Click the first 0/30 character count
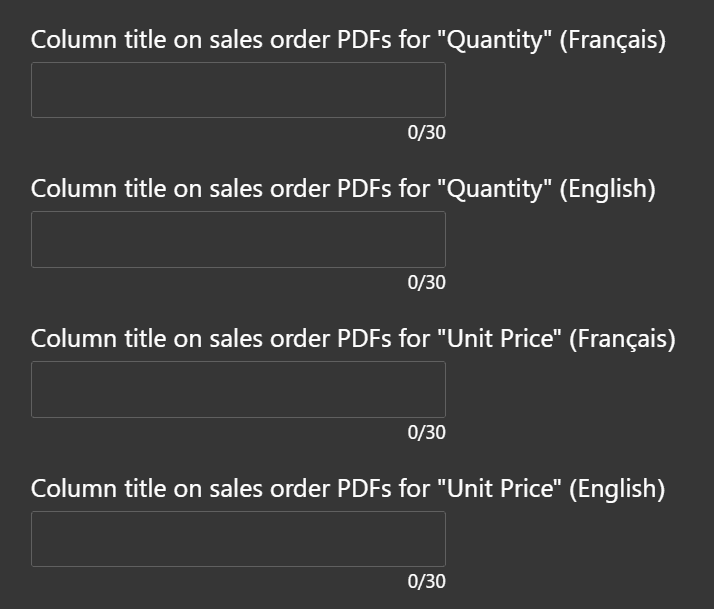The width and height of the screenshot is (714, 609). (x=426, y=133)
